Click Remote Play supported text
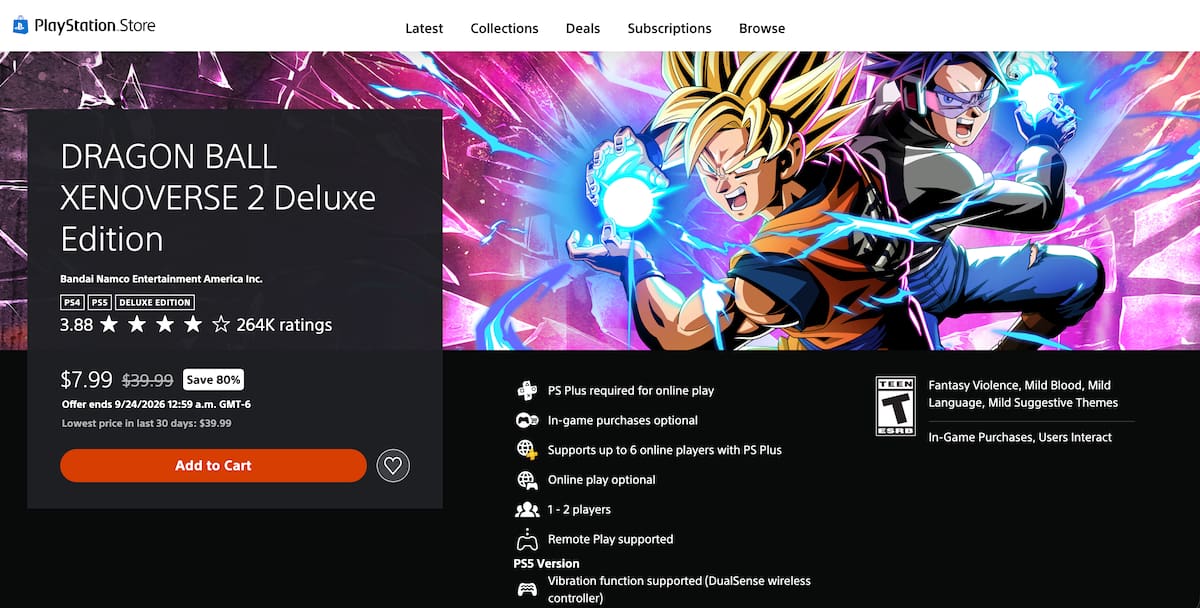Image resolution: width=1200 pixels, height=608 pixels. [611, 539]
